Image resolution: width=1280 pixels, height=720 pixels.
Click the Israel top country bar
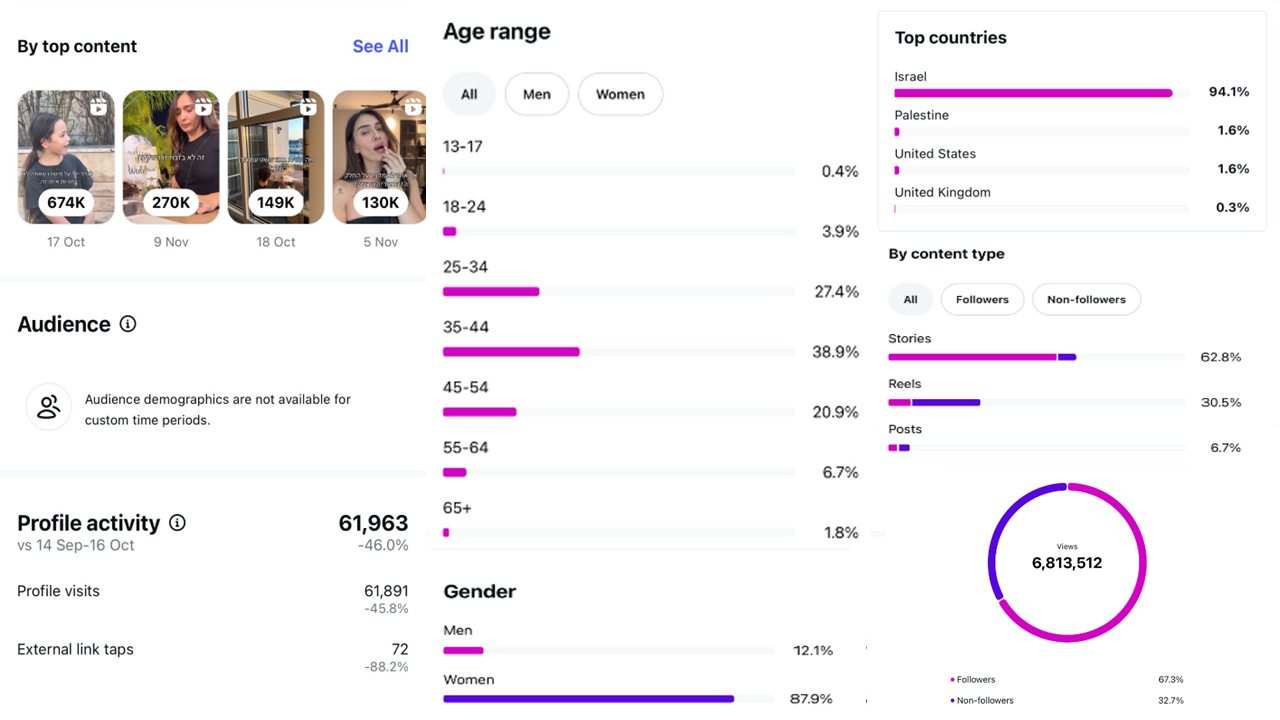pyautogui.click(x=1032, y=93)
